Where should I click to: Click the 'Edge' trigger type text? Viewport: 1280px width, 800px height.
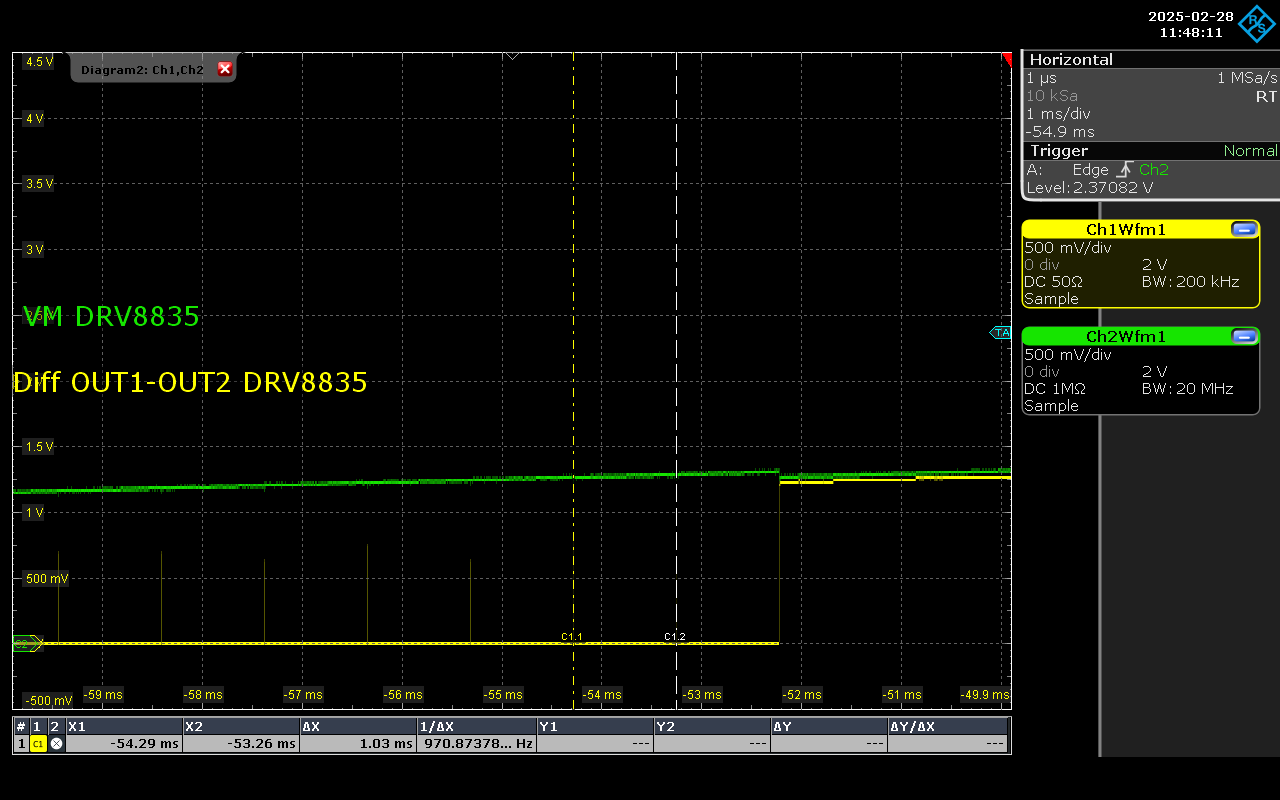pos(1091,170)
